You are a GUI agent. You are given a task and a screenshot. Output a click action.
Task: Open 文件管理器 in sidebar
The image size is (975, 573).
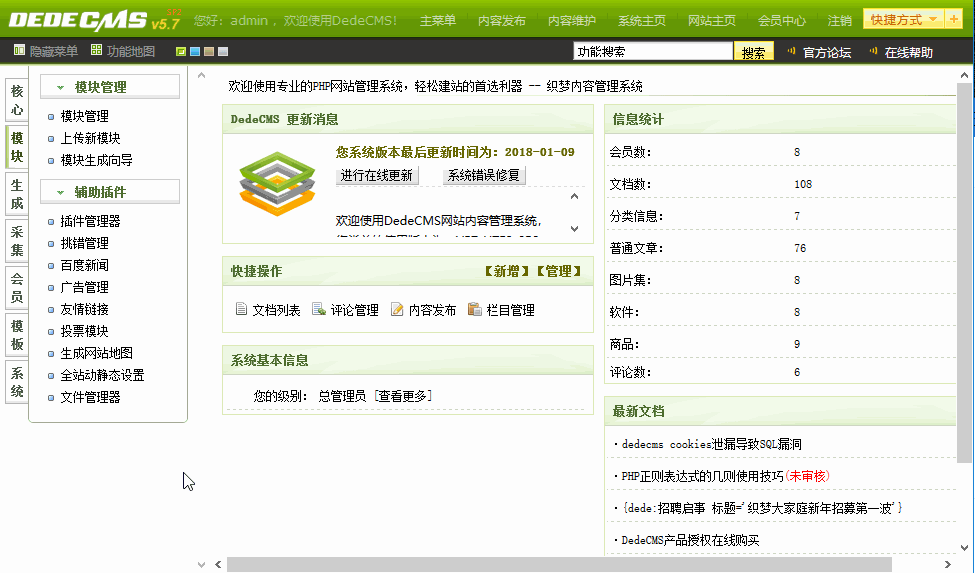point(90,397)
